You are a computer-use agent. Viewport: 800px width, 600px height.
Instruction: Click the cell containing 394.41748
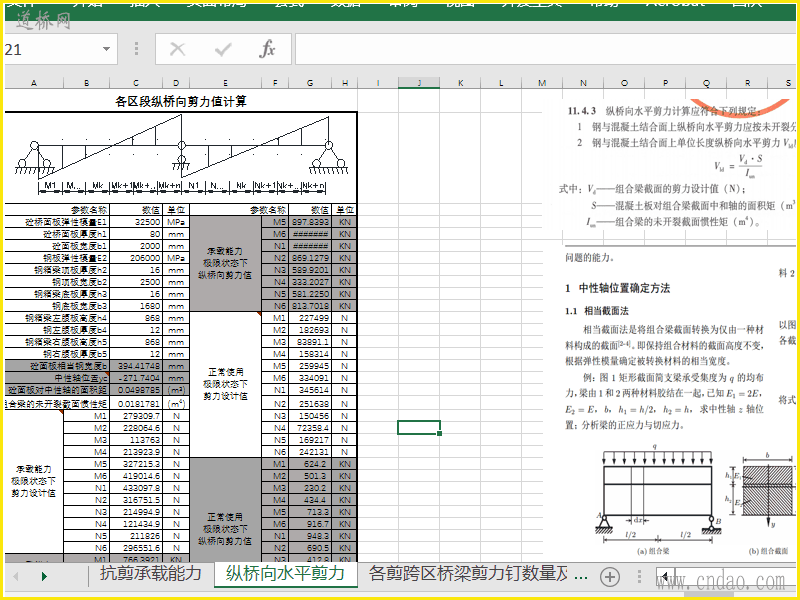(x=136, y=366)
